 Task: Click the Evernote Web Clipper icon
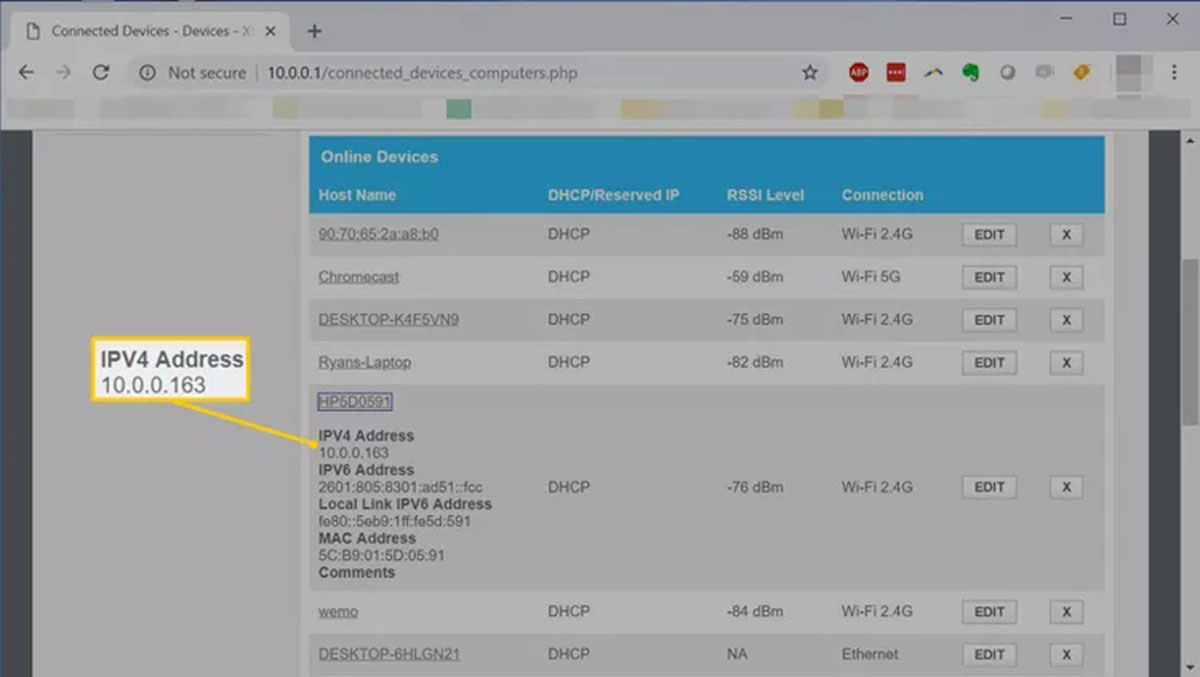pos(970,72)
